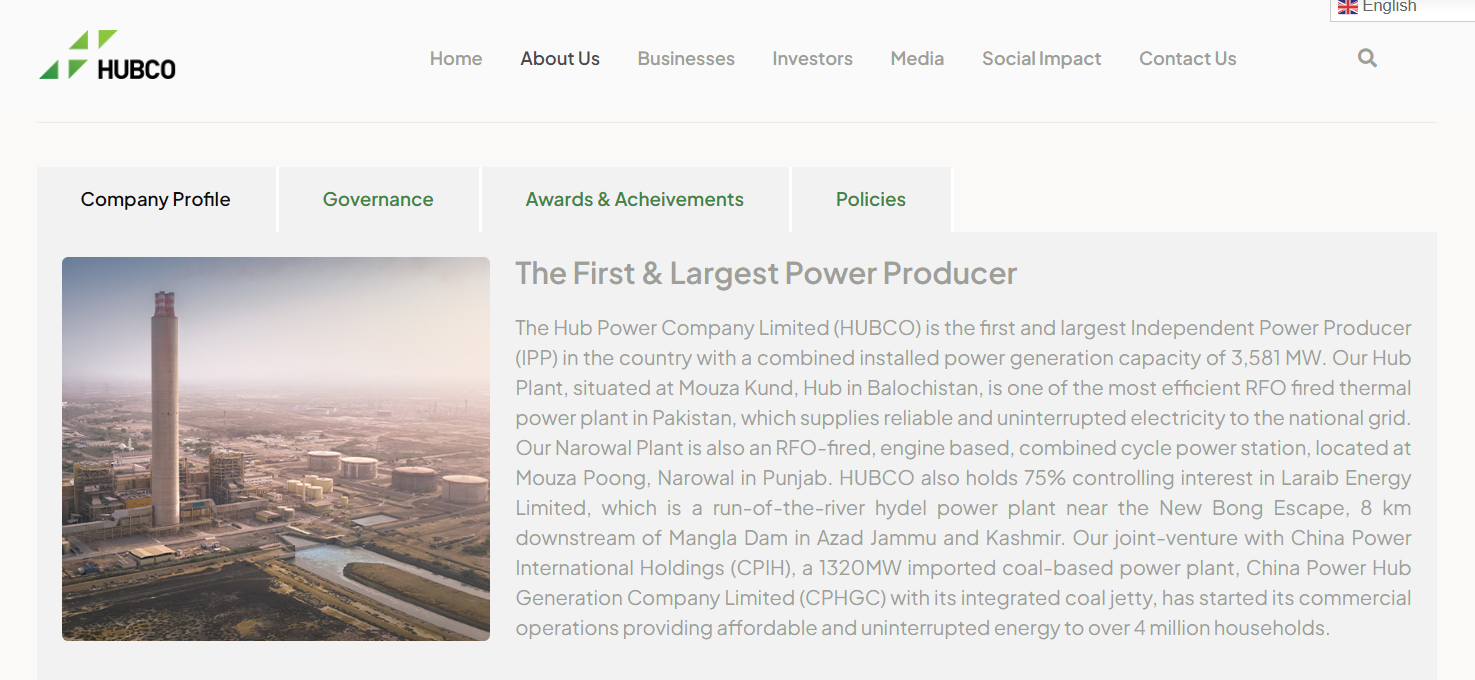Go to the Home menu item
This screenshot has width=1475, height=680.
[456, 59]
